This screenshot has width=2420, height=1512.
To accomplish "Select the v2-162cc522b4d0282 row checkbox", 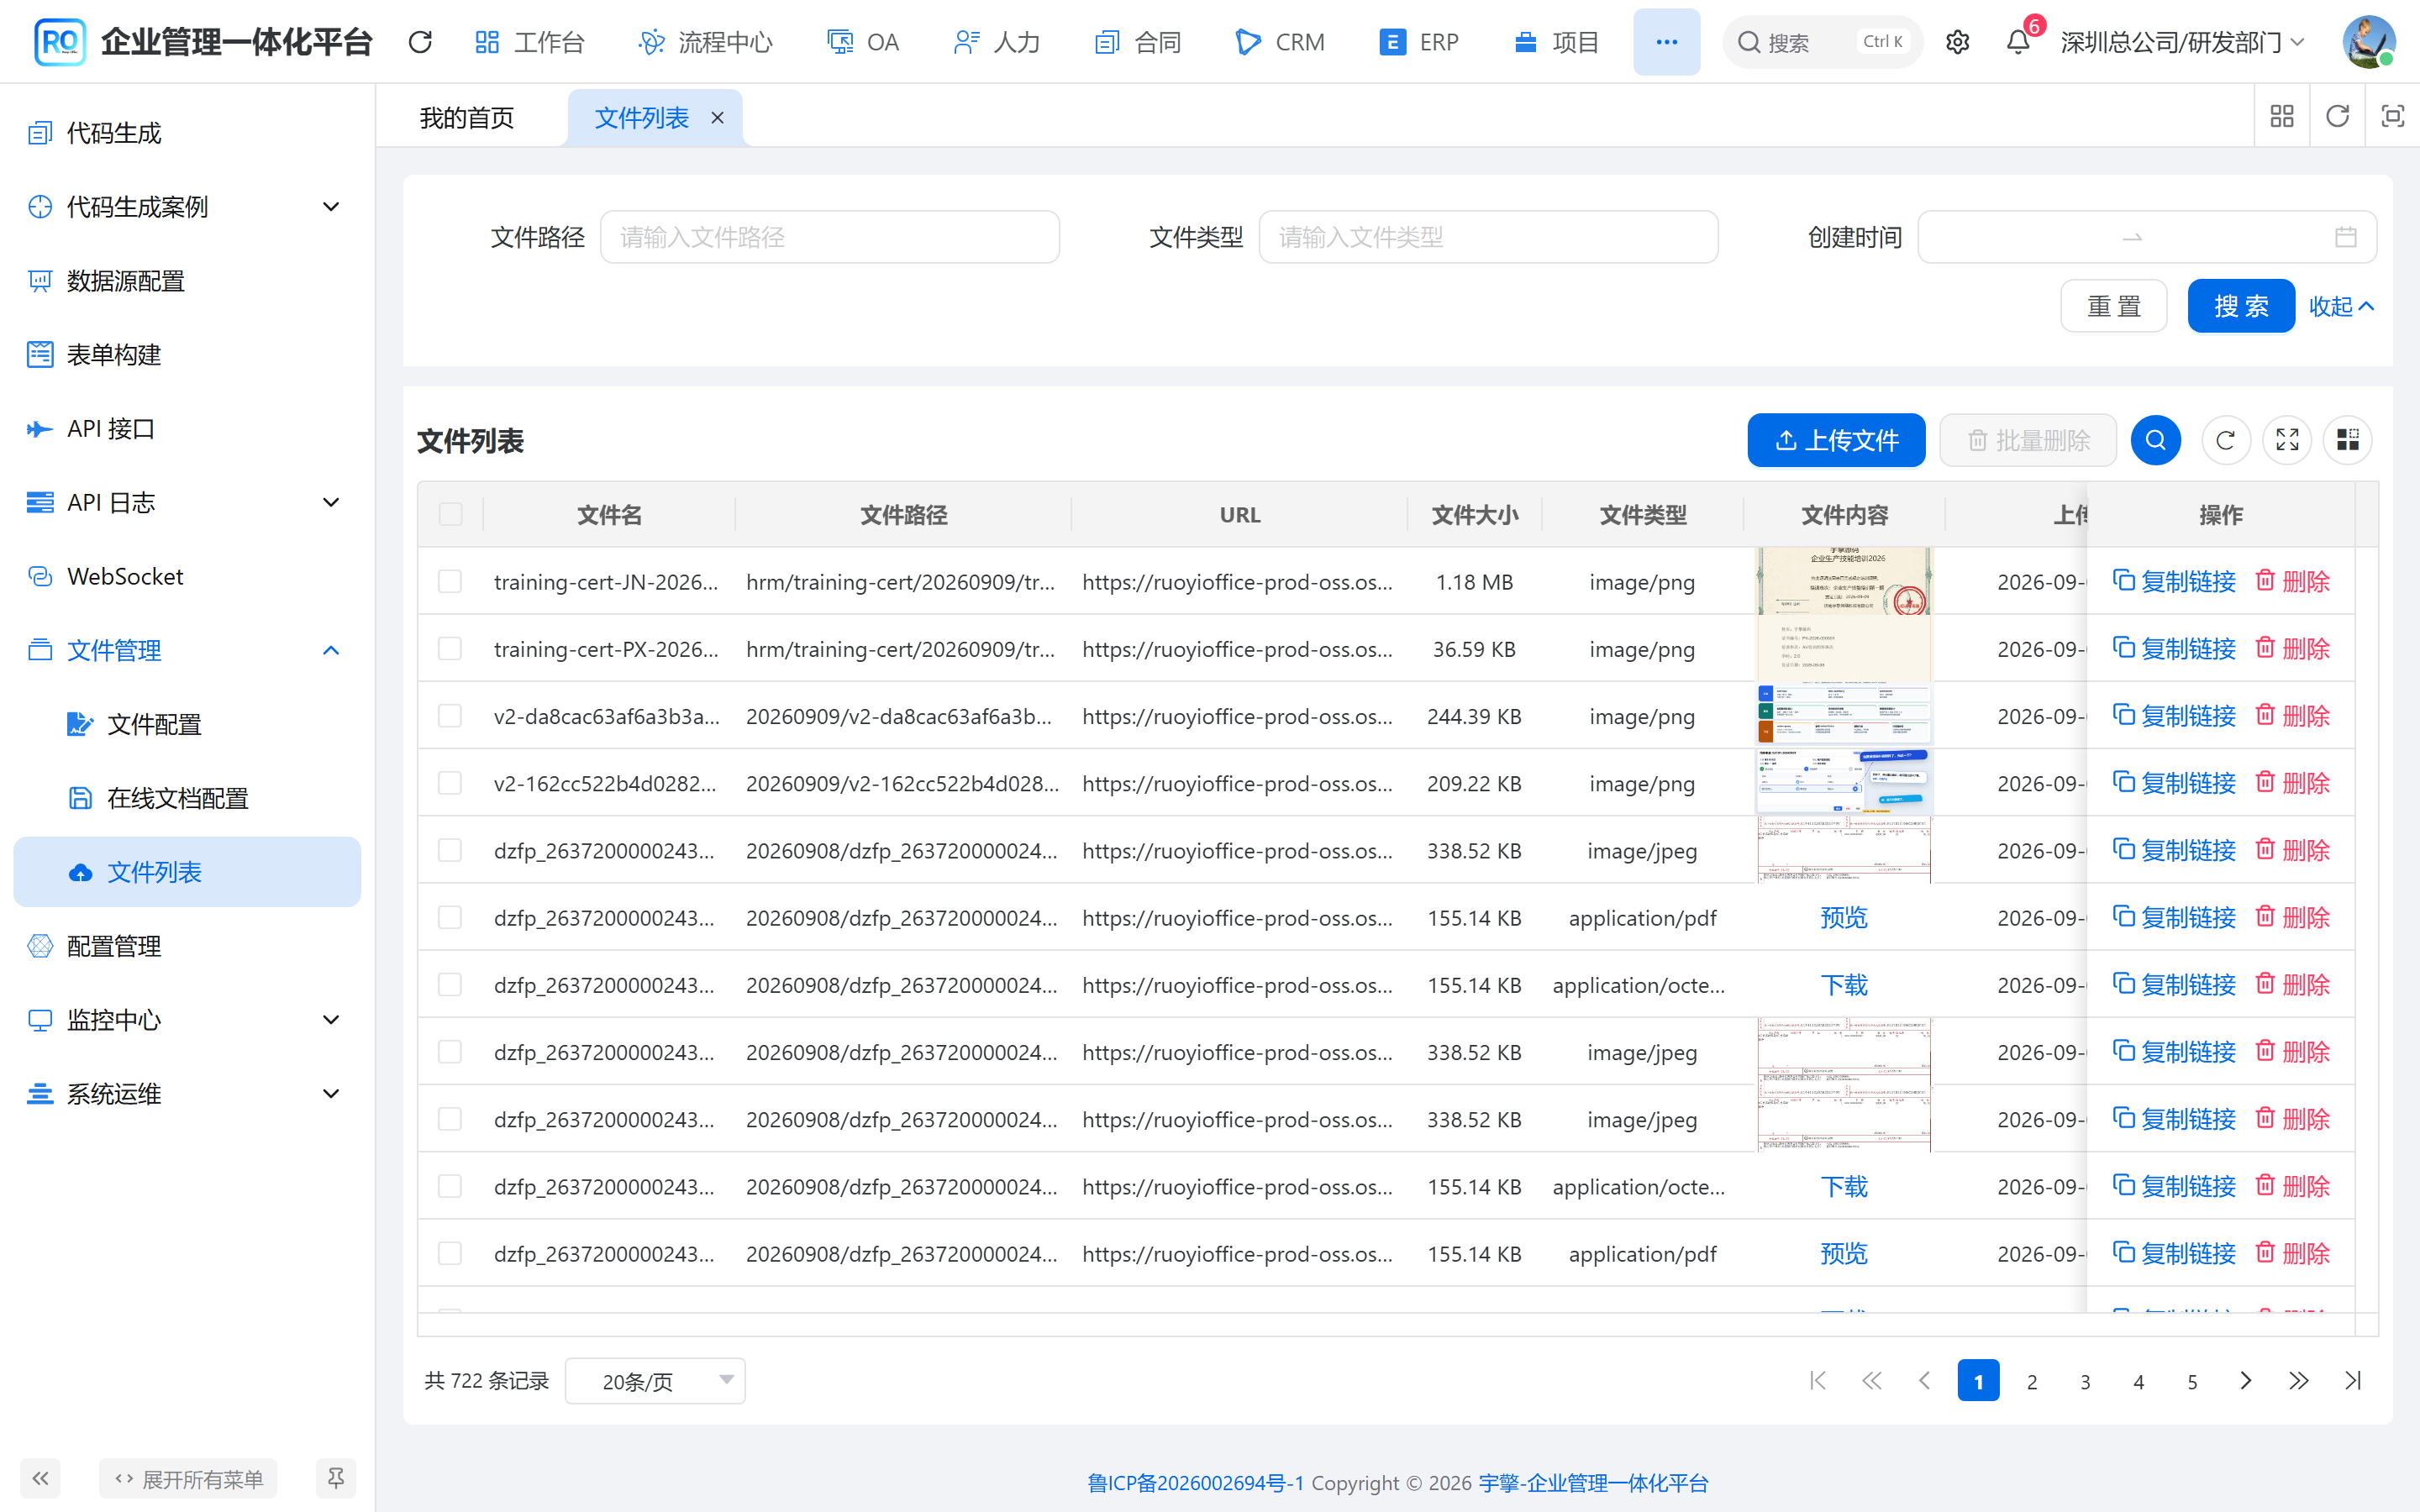I will tap(450, 782).
